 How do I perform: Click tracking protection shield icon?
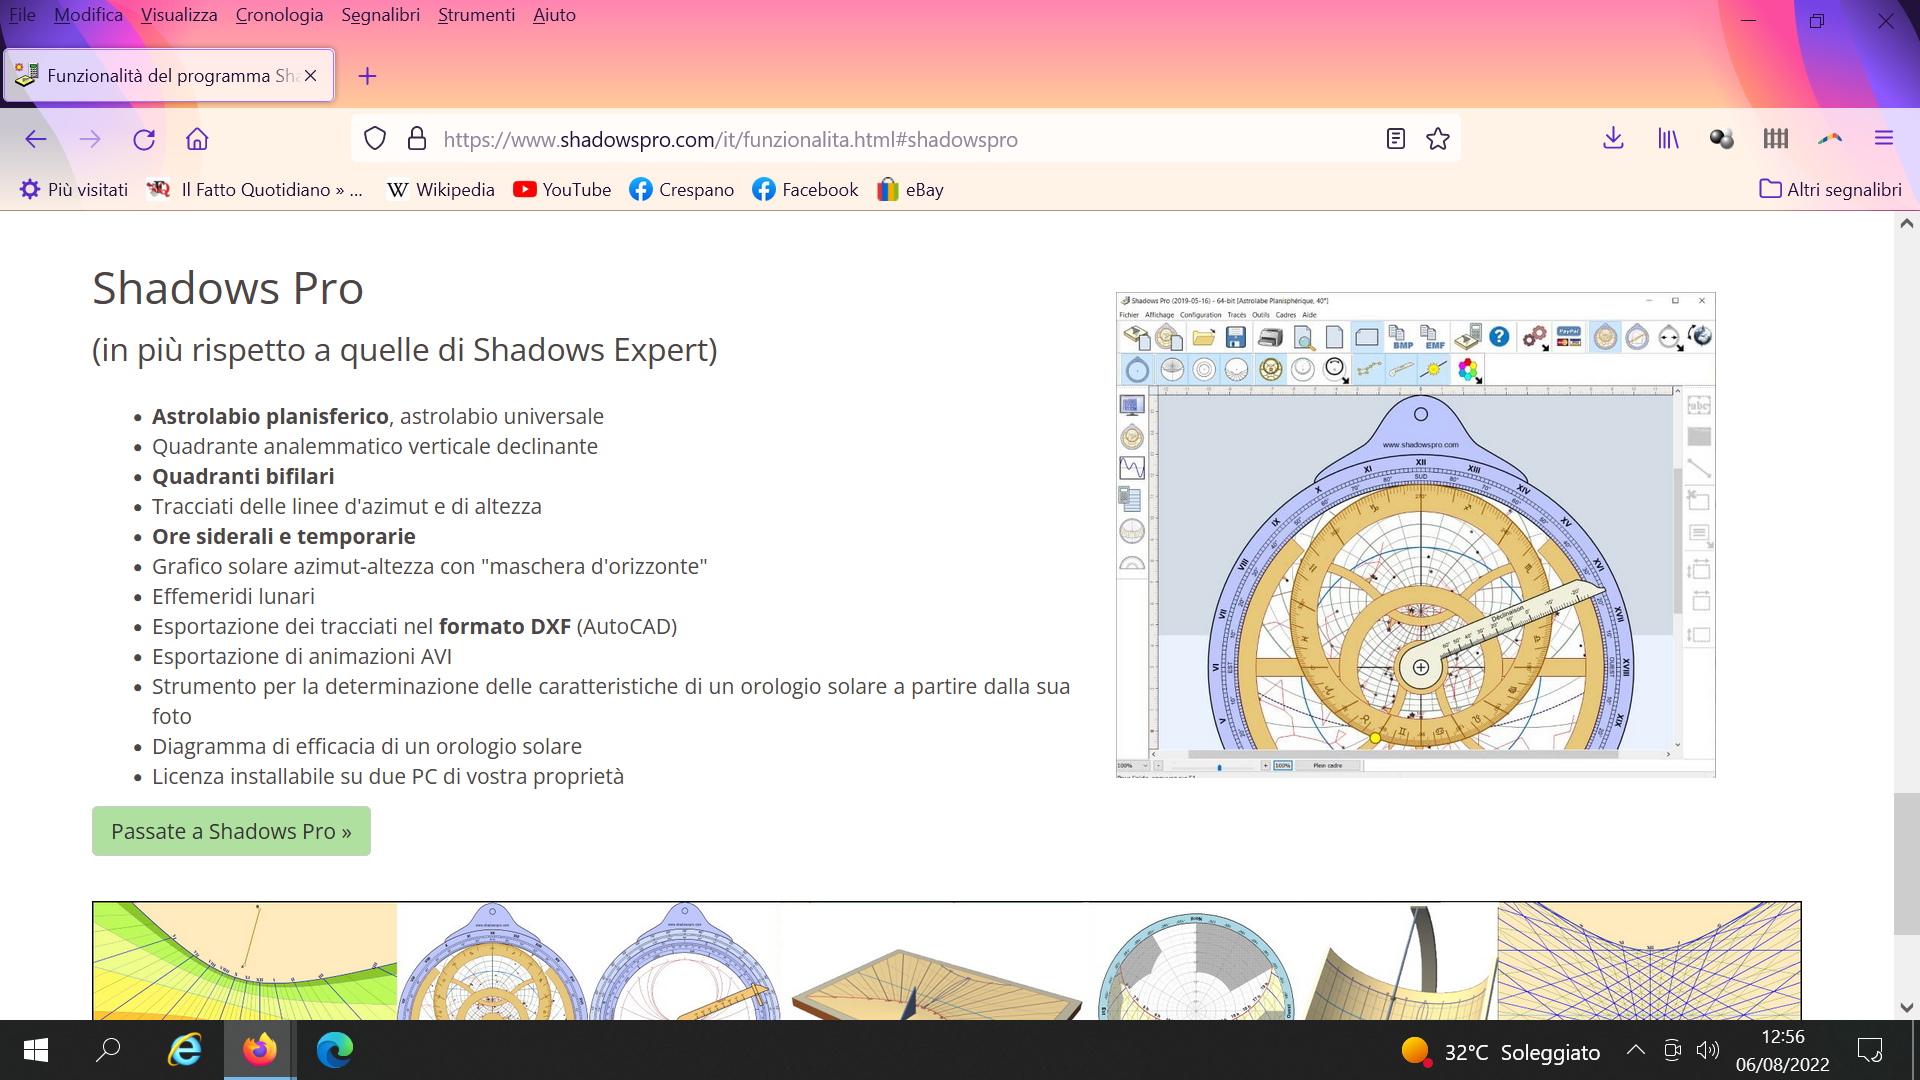[x=375, y=139]
